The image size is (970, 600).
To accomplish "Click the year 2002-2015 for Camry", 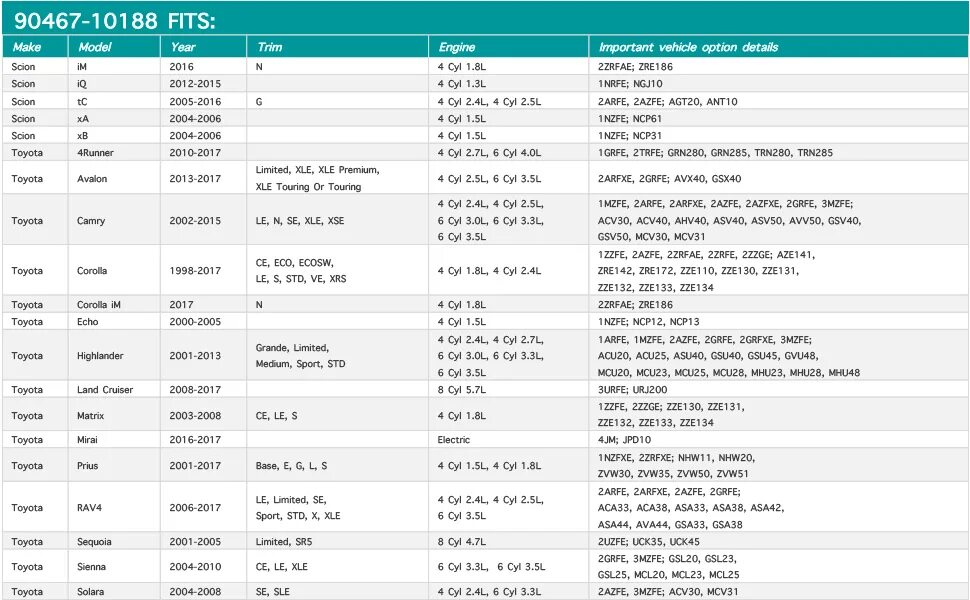I will point(195,221).
